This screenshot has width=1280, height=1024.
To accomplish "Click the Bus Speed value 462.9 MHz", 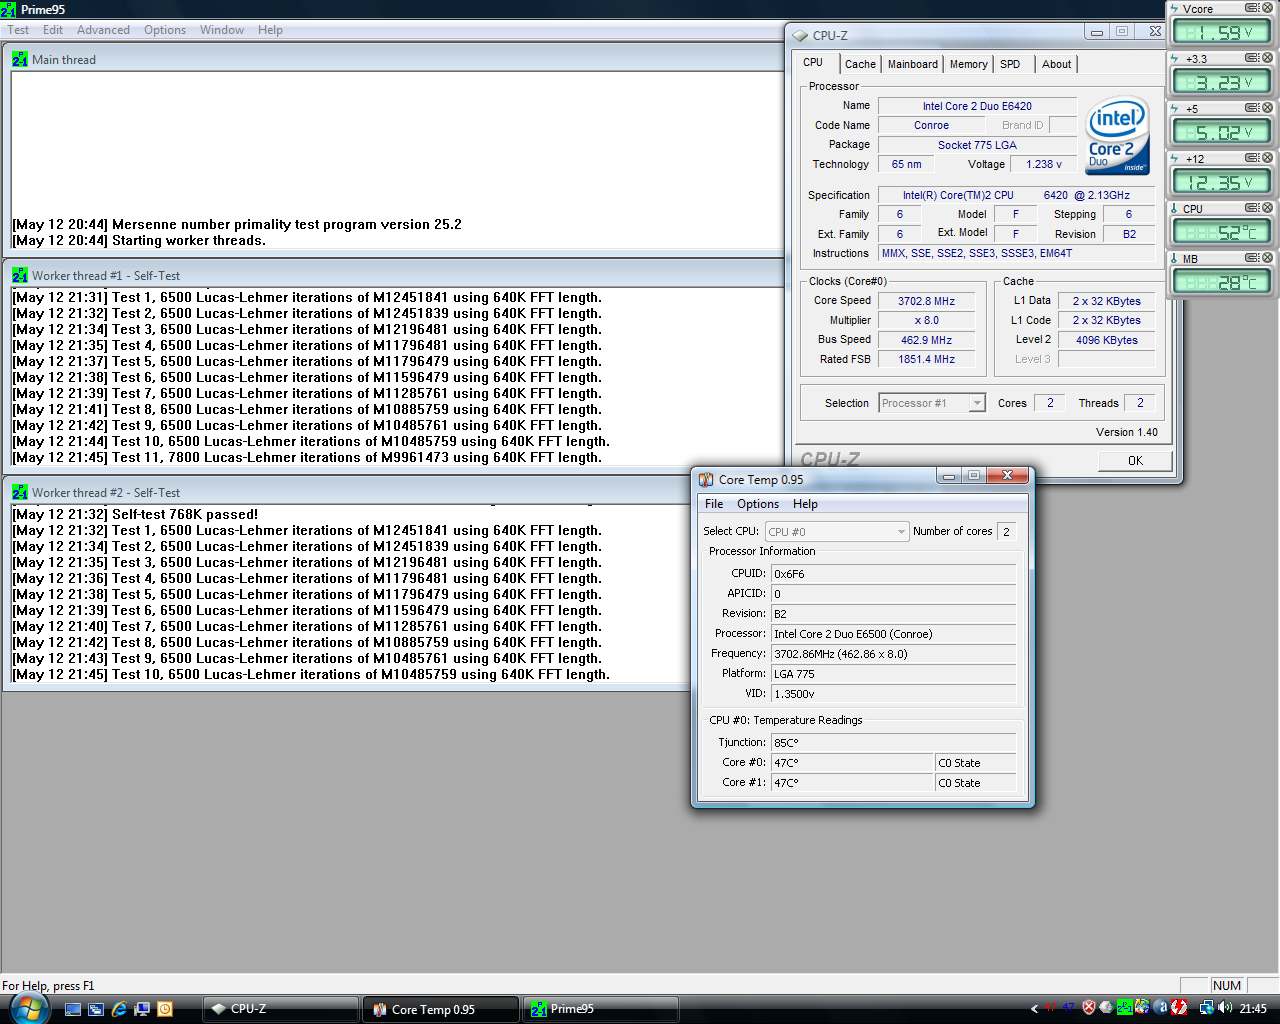I will pyautogui.click(x=926, y=340).
